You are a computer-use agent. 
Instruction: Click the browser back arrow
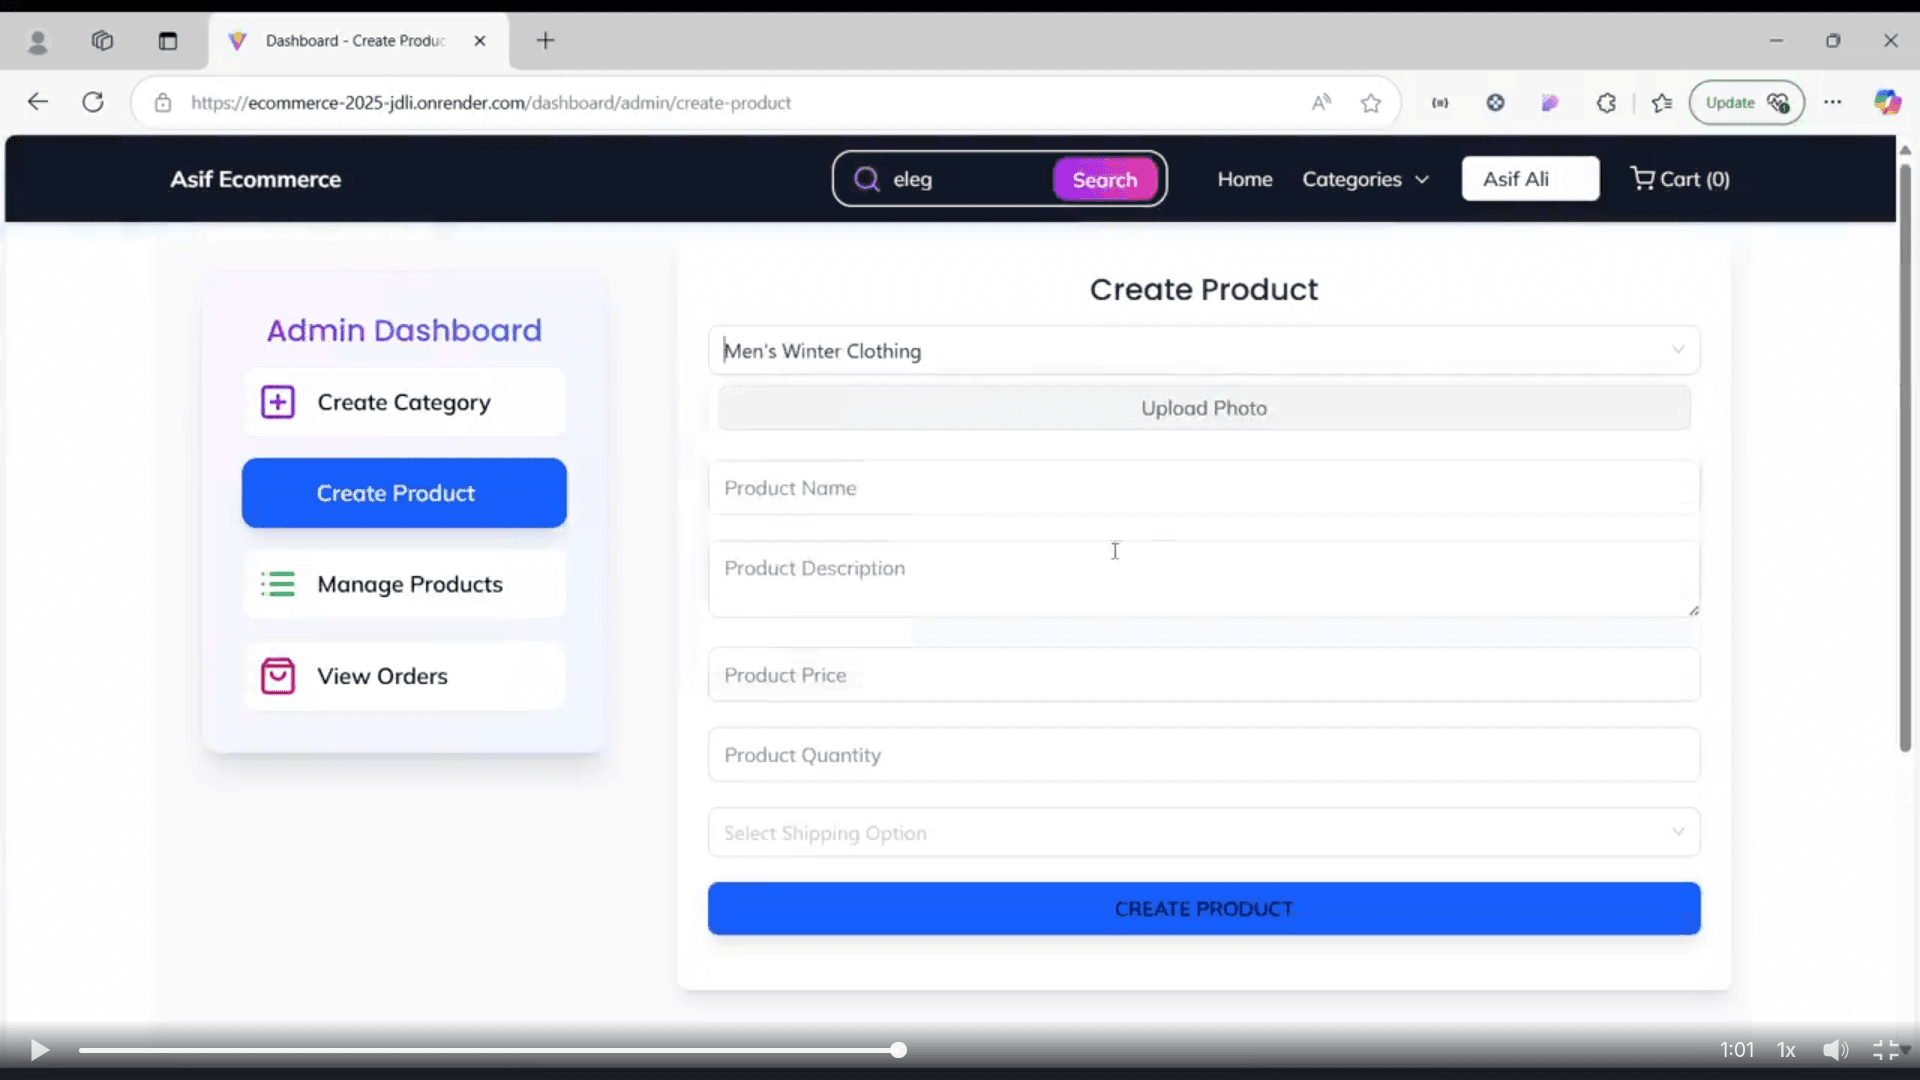[38, 102]
